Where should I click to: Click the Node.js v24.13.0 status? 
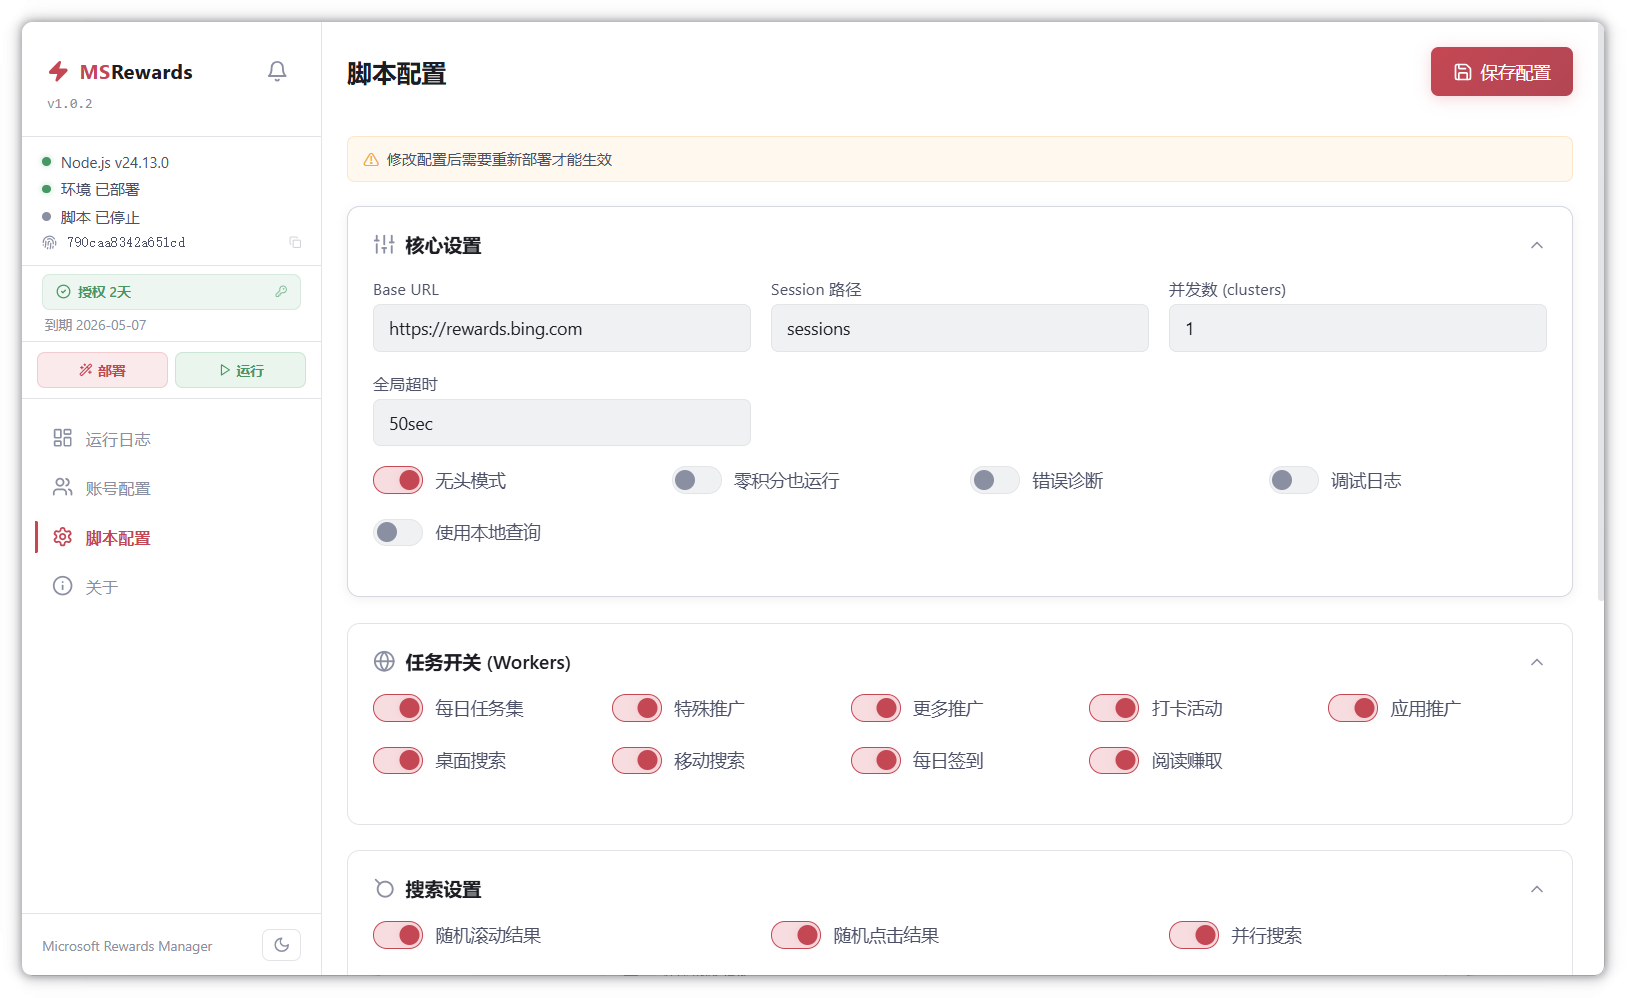coord(115,162)
